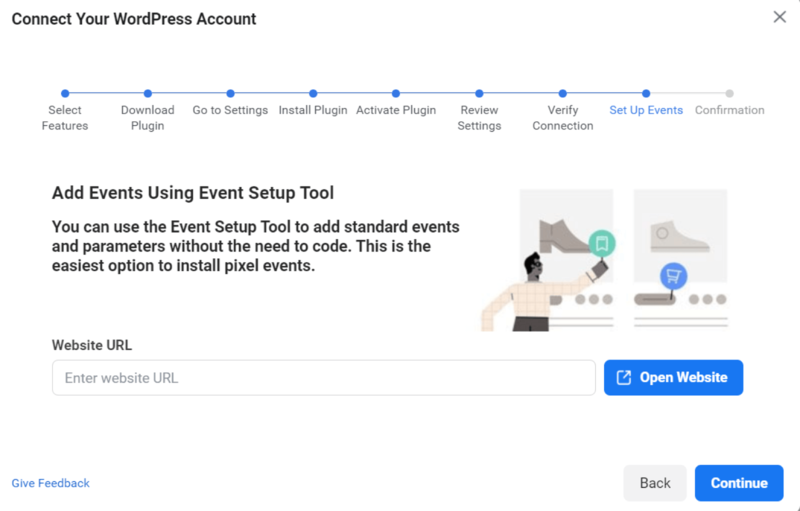The height and width of the screenshot is (511, 800).
Task: Select the Go to Settings step
Action: click(x=230, y=94)
